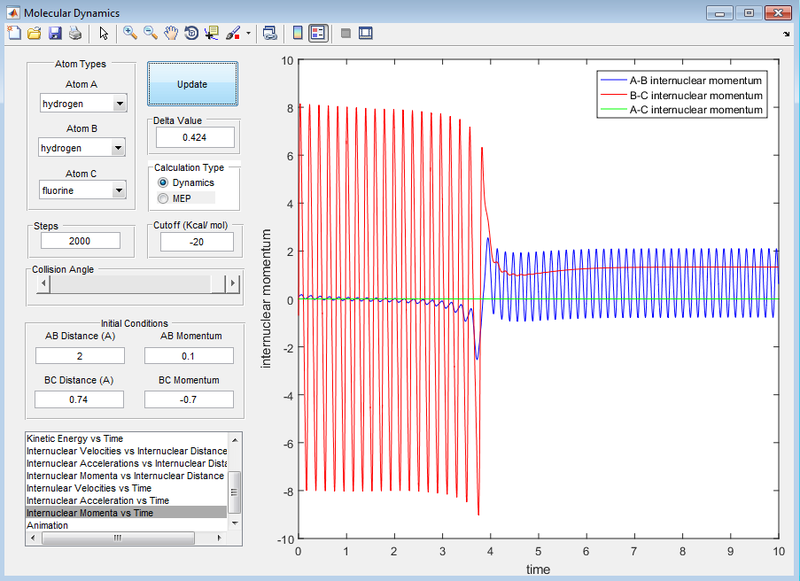This screenshot has width=800, height=581.
Task: Click the Update button
Action: pos(192,84)
